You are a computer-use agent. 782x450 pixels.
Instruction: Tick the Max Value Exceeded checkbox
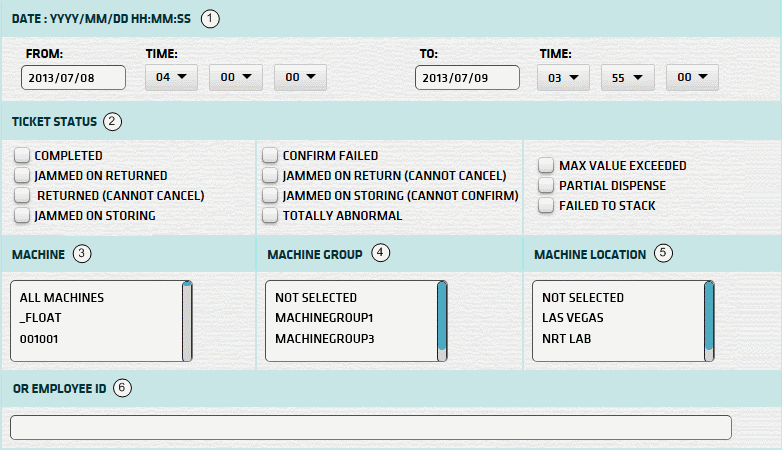tap(546, 165)
